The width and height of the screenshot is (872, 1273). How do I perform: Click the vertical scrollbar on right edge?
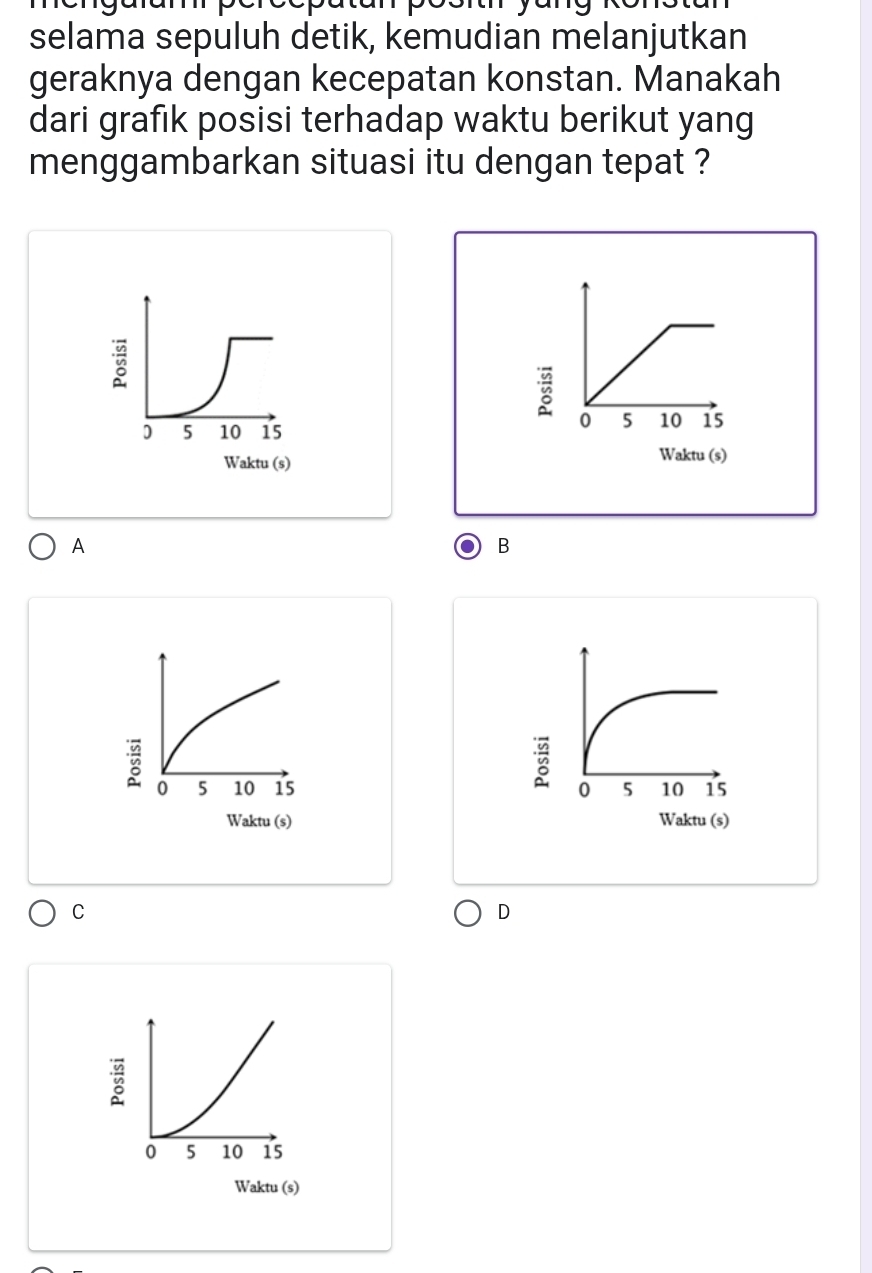[866, 636]
